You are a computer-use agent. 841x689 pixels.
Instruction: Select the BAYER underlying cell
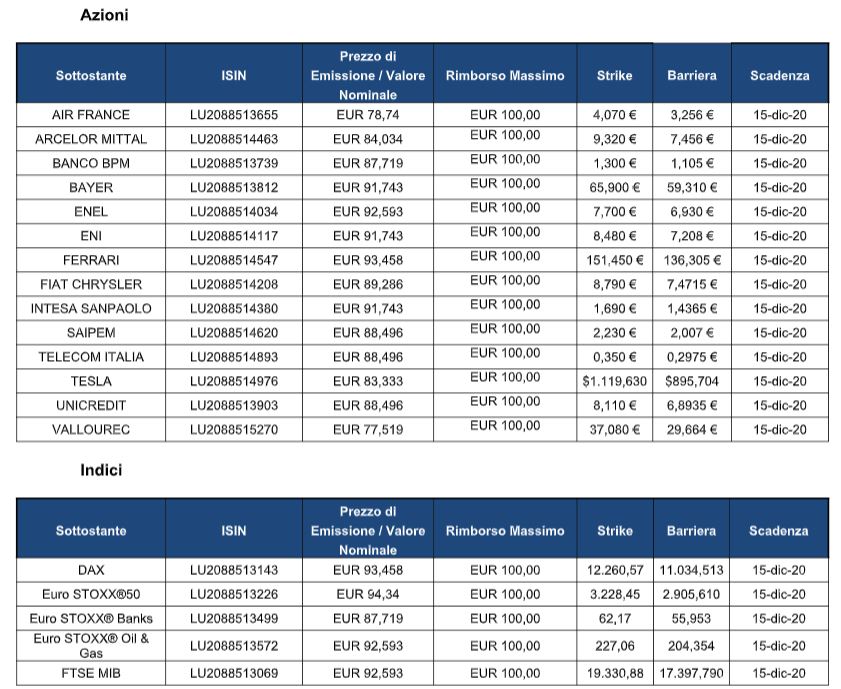click(91, 187)
